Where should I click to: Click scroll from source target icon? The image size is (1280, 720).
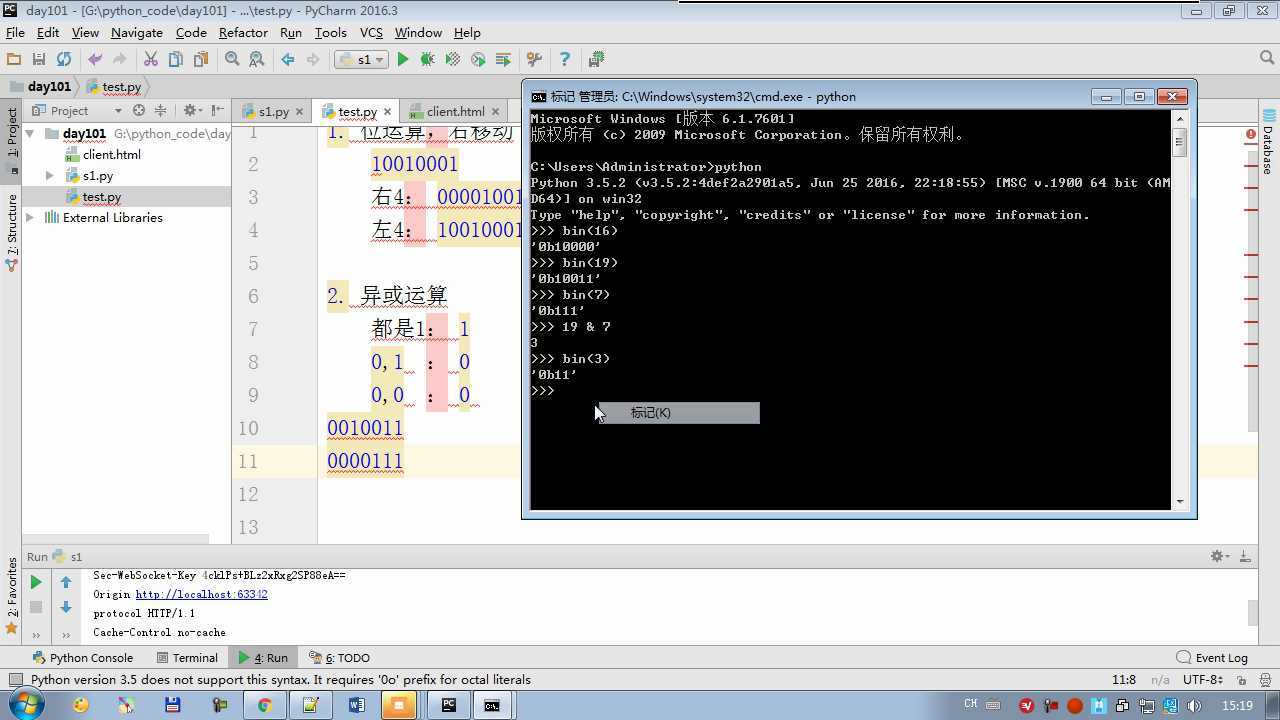point(139,110)
